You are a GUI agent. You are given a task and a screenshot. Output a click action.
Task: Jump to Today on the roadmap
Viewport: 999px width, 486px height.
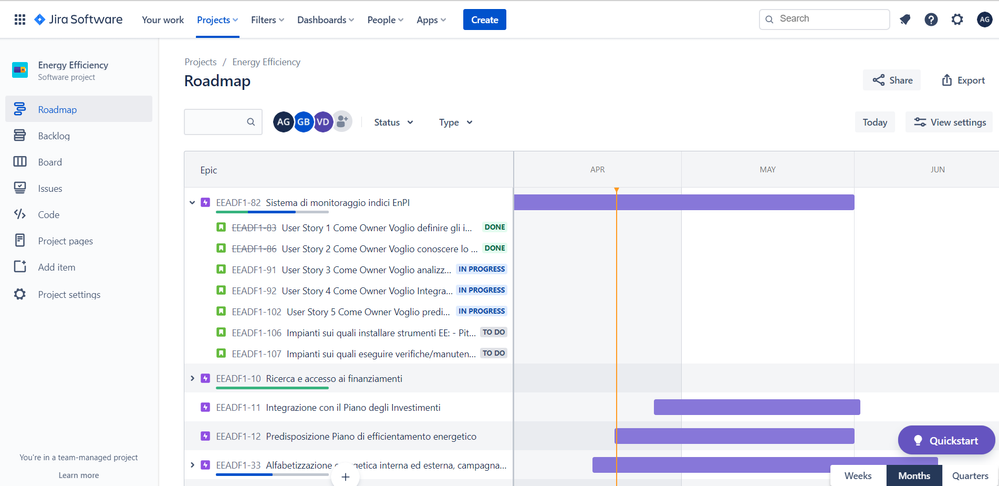[x=875, y=122]
